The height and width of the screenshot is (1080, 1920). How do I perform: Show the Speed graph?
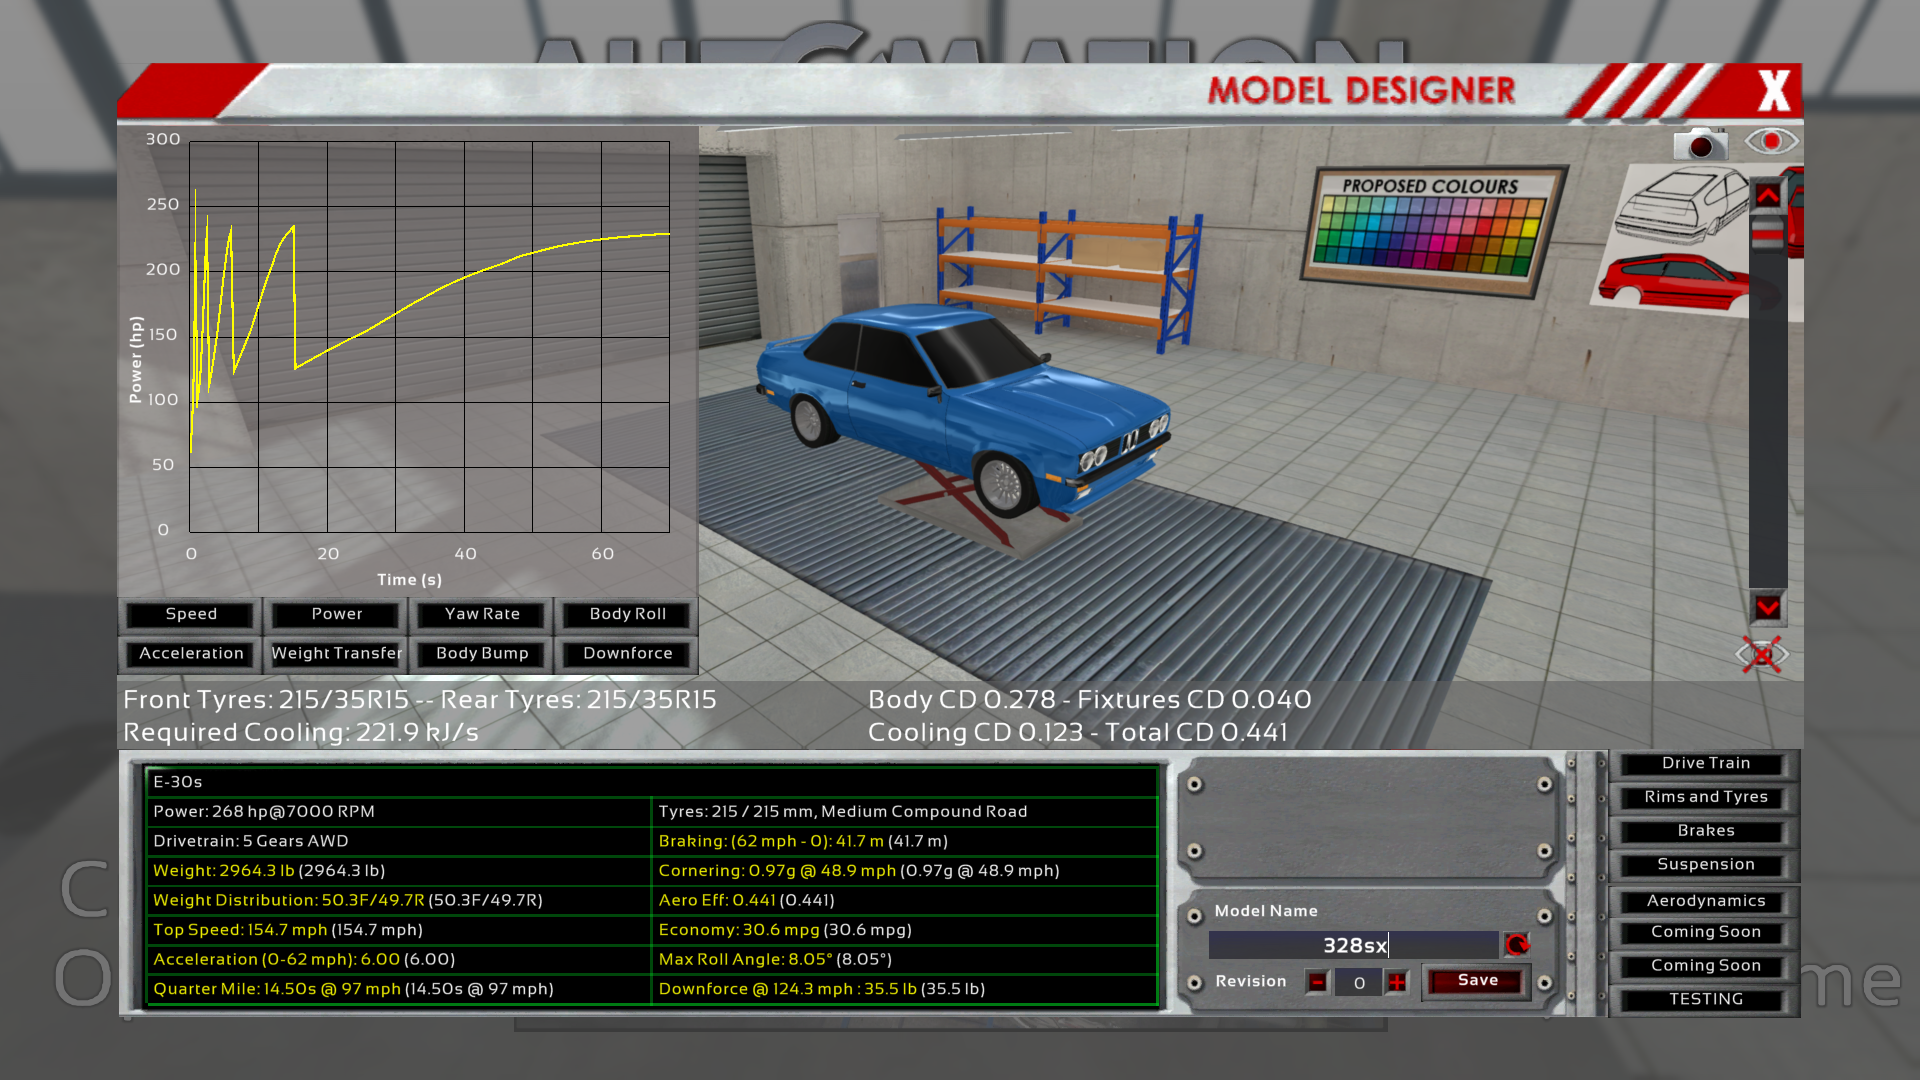click(x=191, y=614)
